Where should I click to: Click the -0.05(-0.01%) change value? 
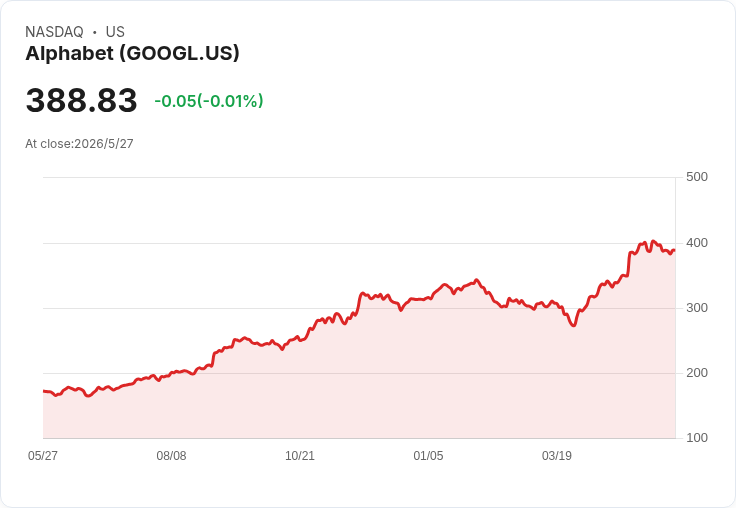tap(209, 101)
